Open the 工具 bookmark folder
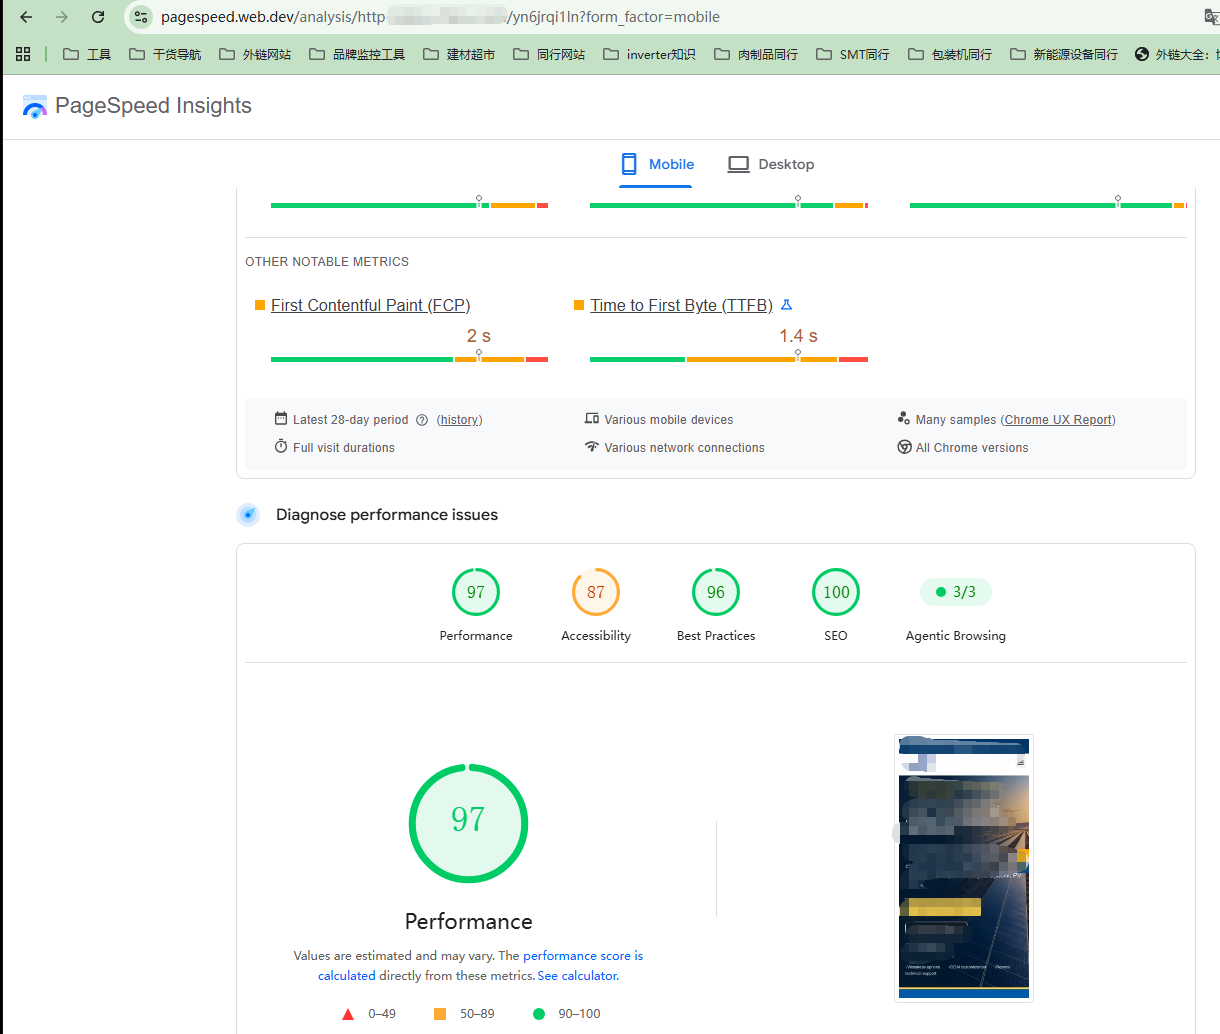The height and width of the screenshot is (1034, 1220). coord(87,54)
